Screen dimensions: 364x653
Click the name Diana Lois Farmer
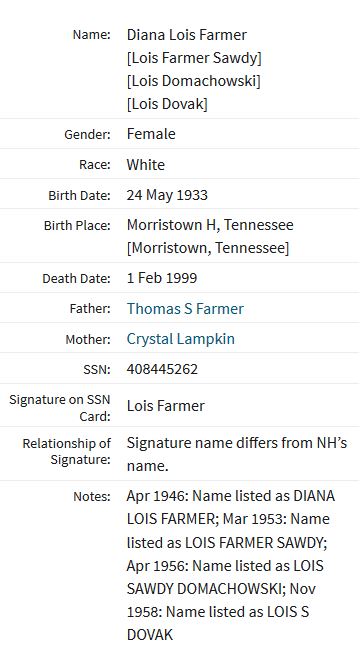coord(187,35)
